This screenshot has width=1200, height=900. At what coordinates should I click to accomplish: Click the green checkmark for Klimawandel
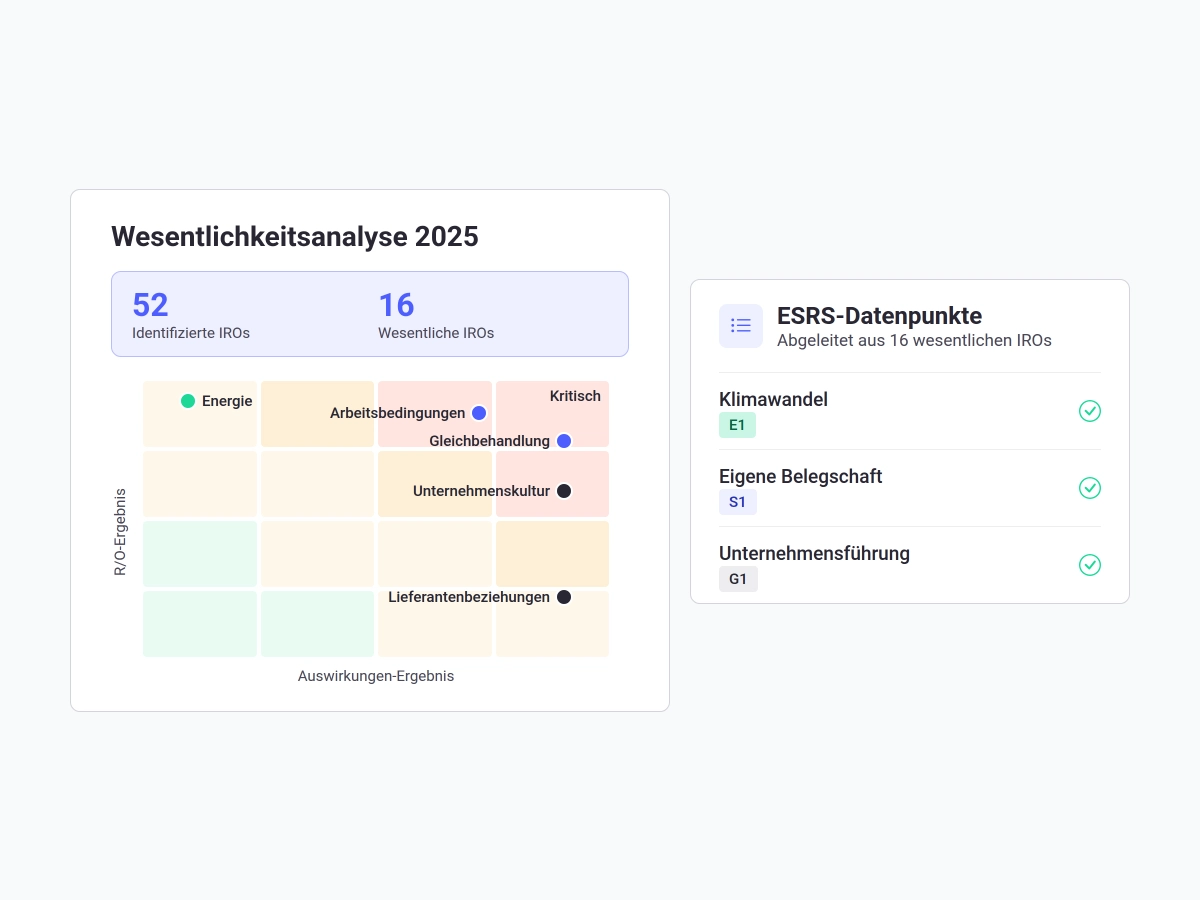[1090, 411]
